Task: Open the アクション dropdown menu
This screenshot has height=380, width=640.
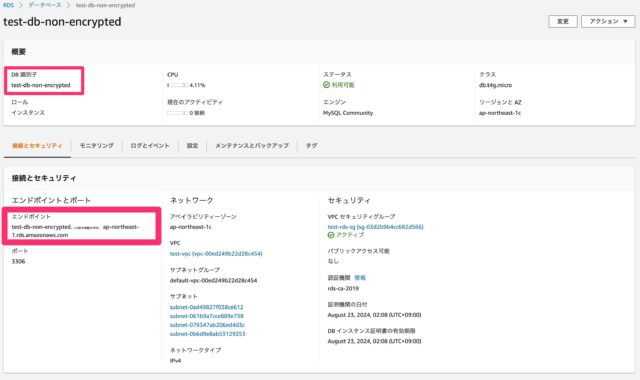Action: click(x=608, y=21)
